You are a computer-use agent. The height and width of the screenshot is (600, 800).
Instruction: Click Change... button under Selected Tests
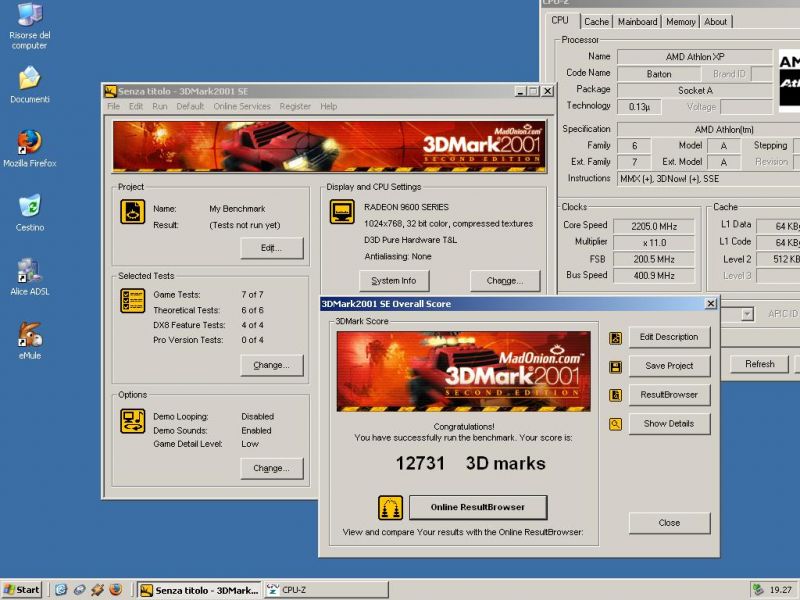[x=271, y=365]
